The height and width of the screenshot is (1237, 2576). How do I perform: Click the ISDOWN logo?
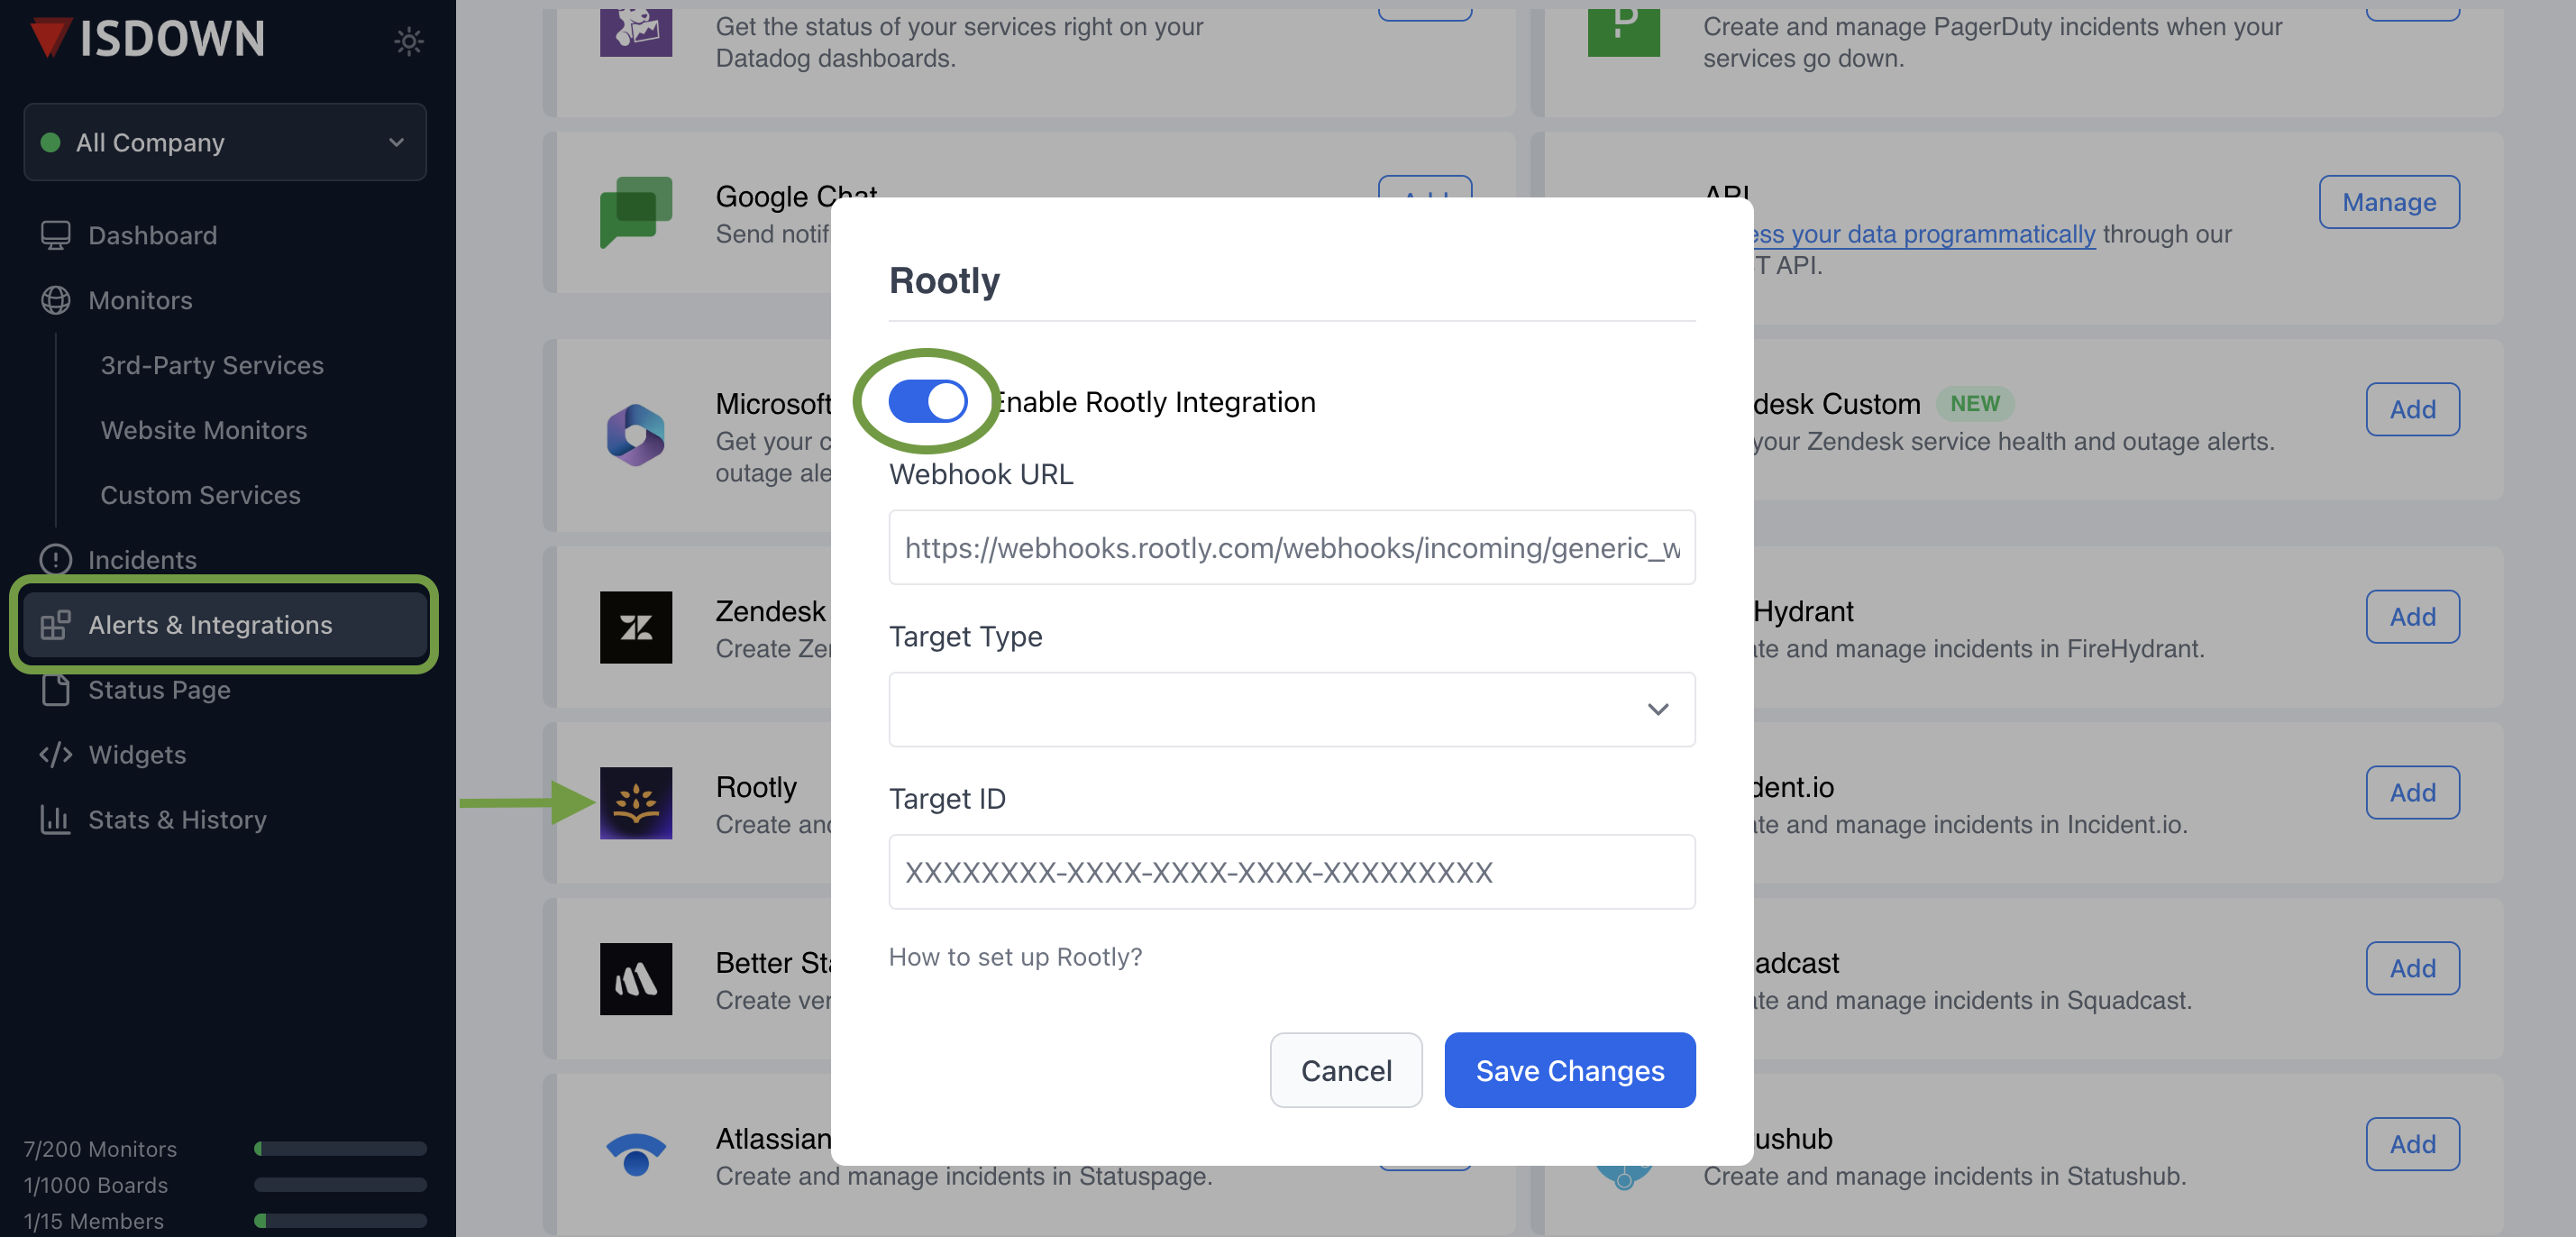coord(148,39)
